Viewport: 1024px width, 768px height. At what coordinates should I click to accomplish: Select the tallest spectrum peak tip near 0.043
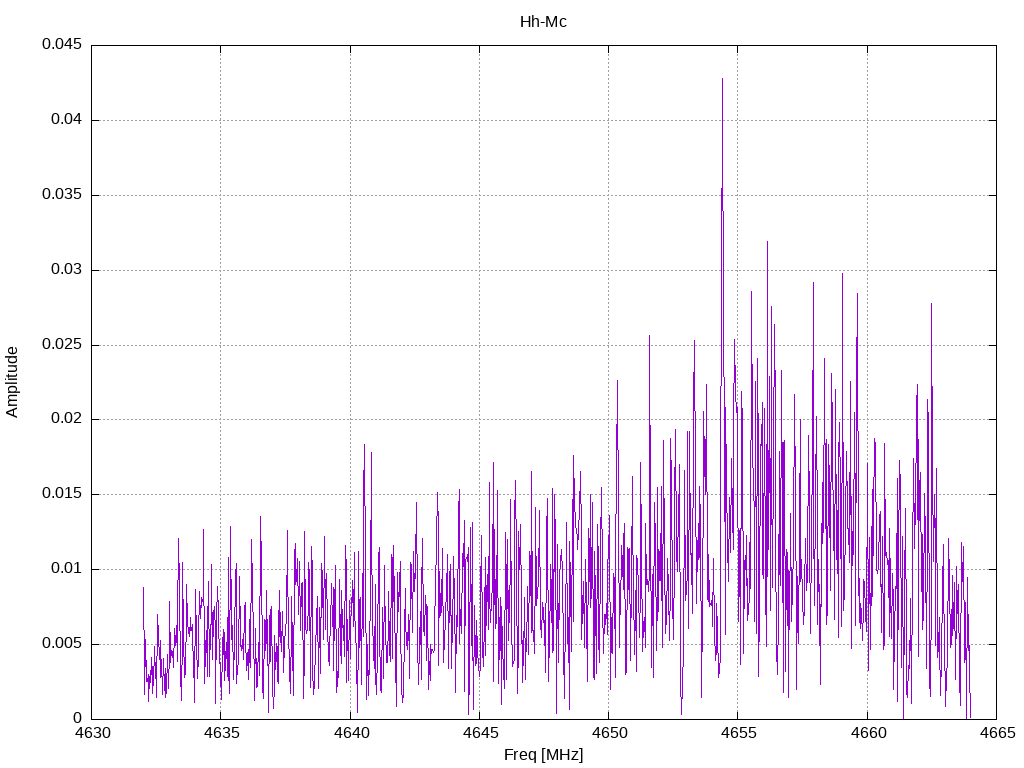pos(722,80)
